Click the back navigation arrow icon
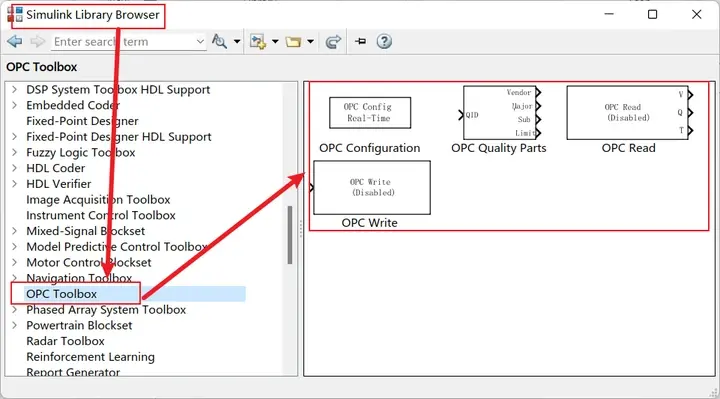 coord(15,42)
